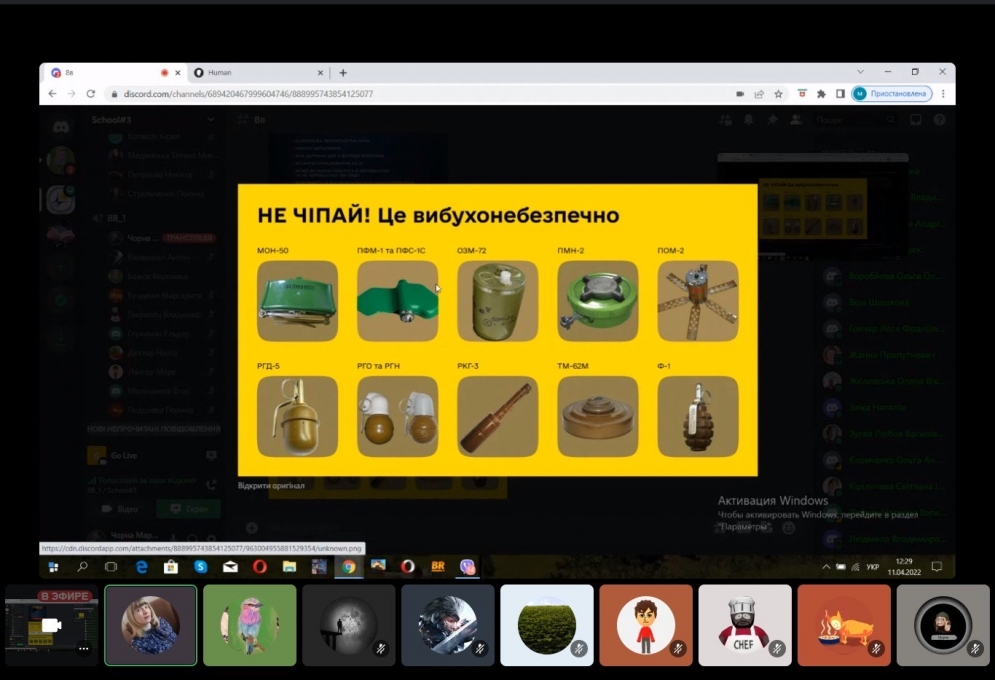Image resolution: width=995 pixels, height=680 pixels.
Task: Open the Extensions puzzle-piece menu
Action: tap(821, 94)
